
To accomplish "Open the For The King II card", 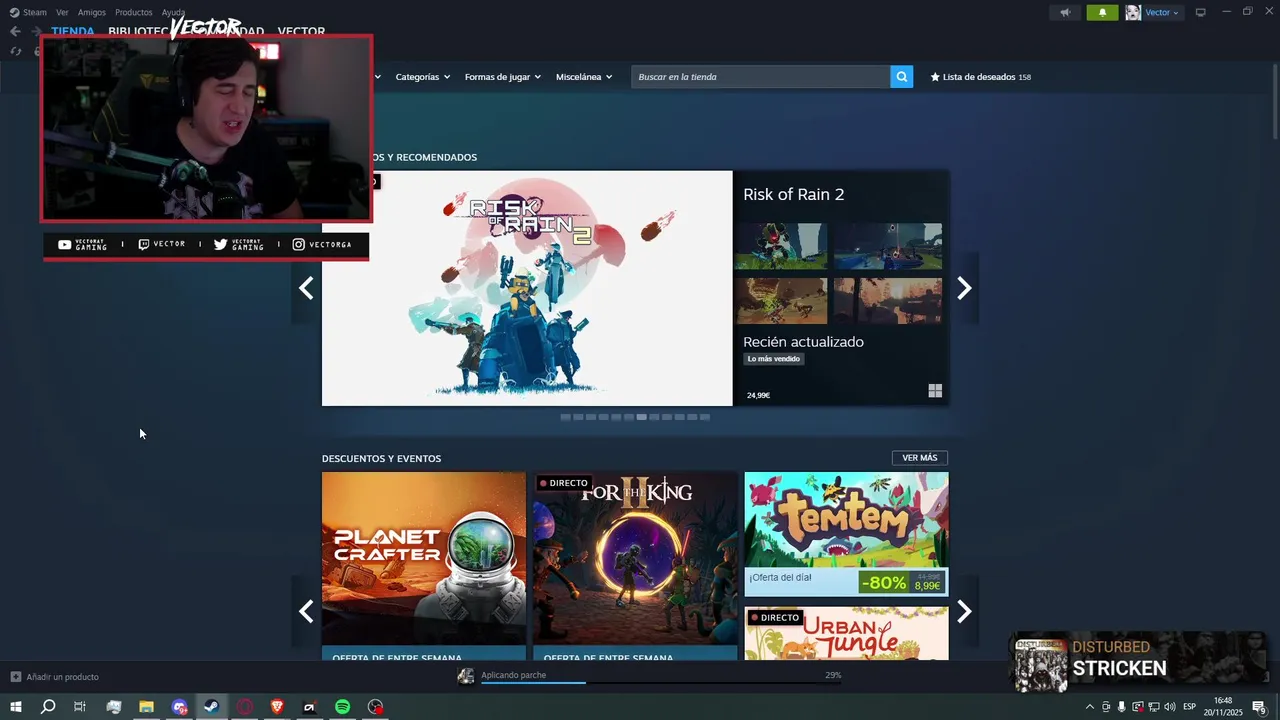I will [635, 566].
